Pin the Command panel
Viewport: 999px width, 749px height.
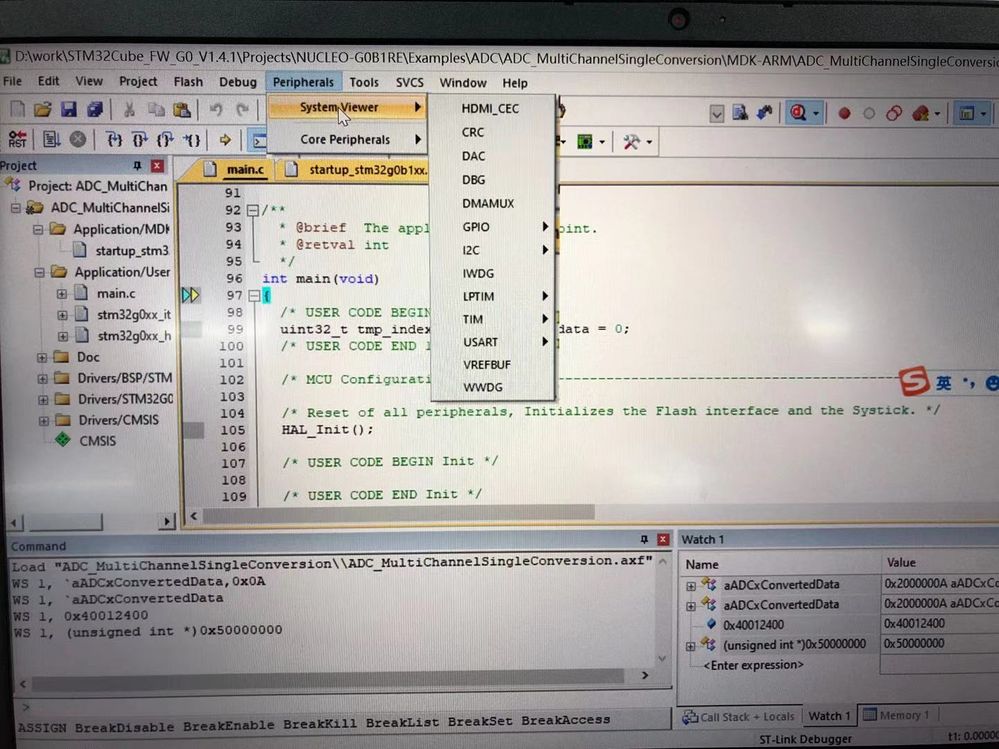644,539
